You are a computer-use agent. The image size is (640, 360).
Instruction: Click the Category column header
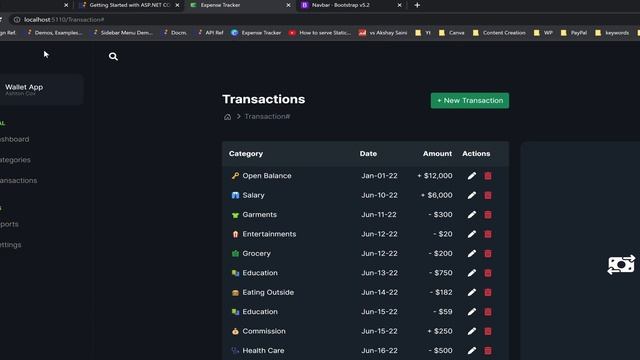pos(246,154)
